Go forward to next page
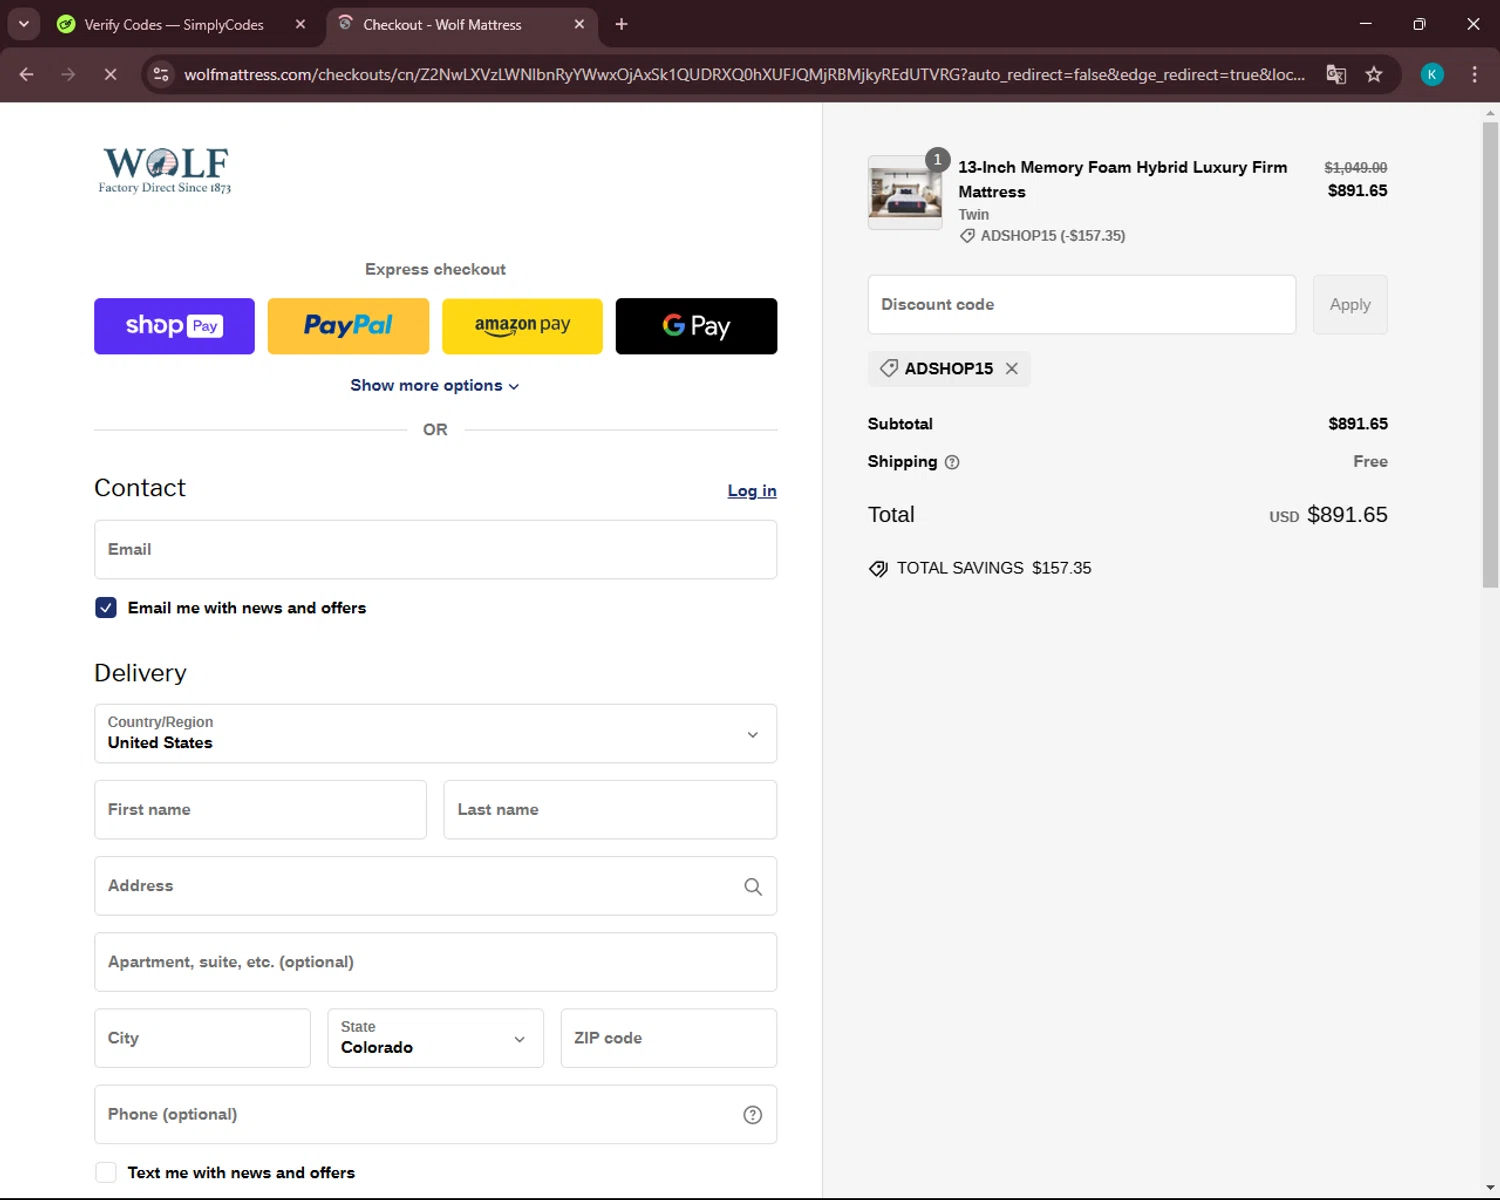Image resolution: width=1500 pixels, height=1200 pixels. point(68,74)
